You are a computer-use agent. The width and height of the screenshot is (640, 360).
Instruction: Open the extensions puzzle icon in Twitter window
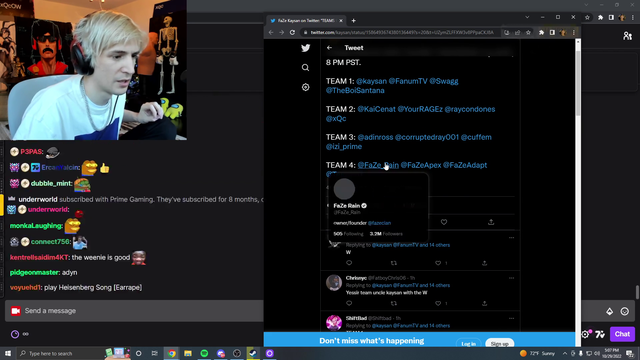click(541, 32)
